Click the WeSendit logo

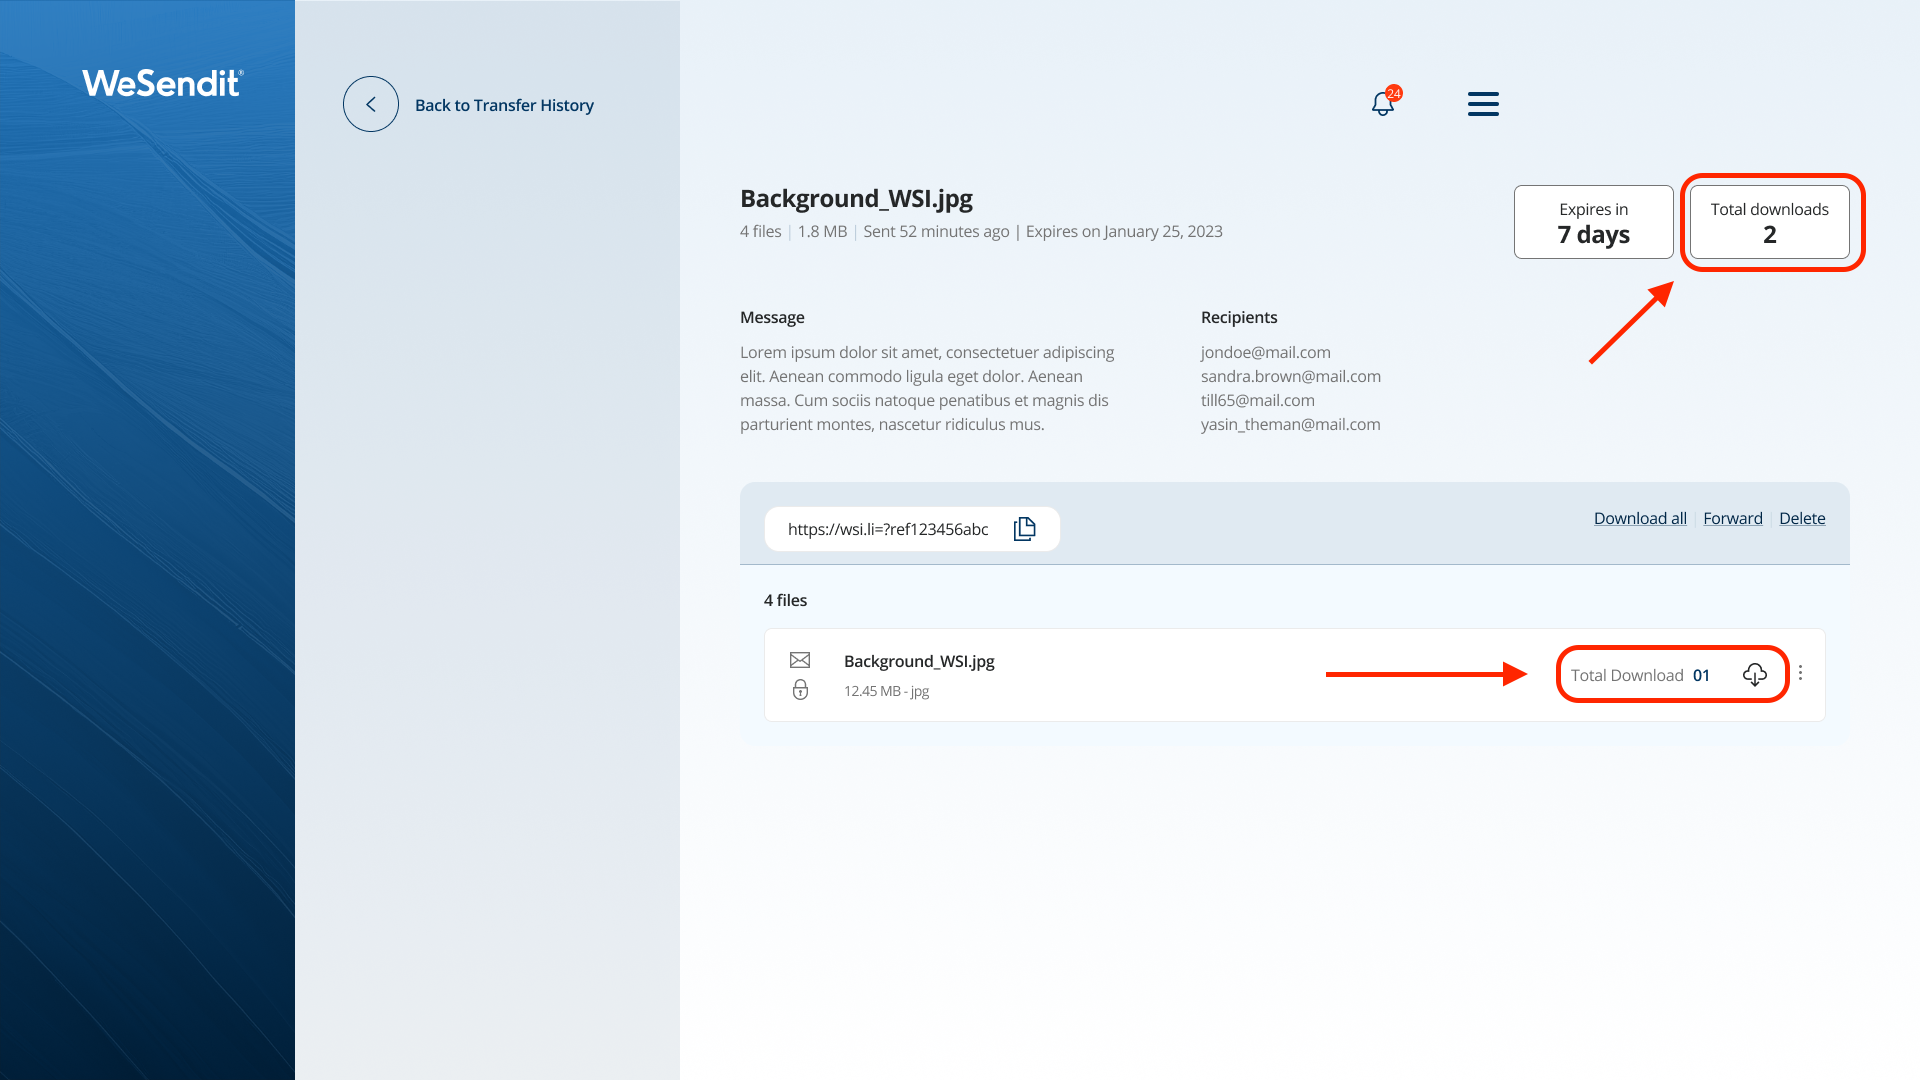[x=162, y=83]
